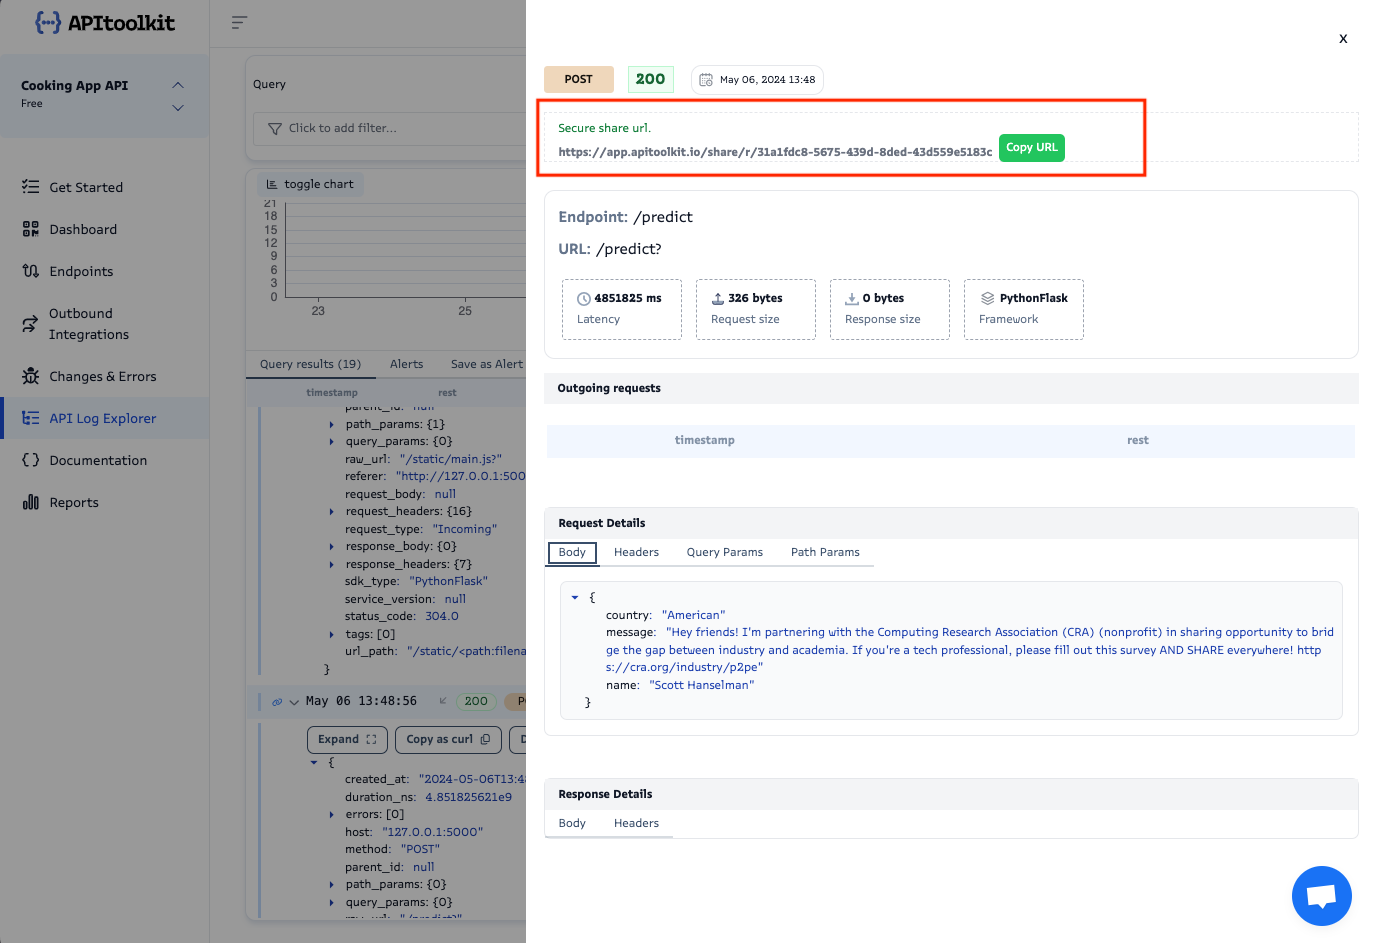Collapse the Cooking App API project selector

pyautogui.click(x=177, y=85)
